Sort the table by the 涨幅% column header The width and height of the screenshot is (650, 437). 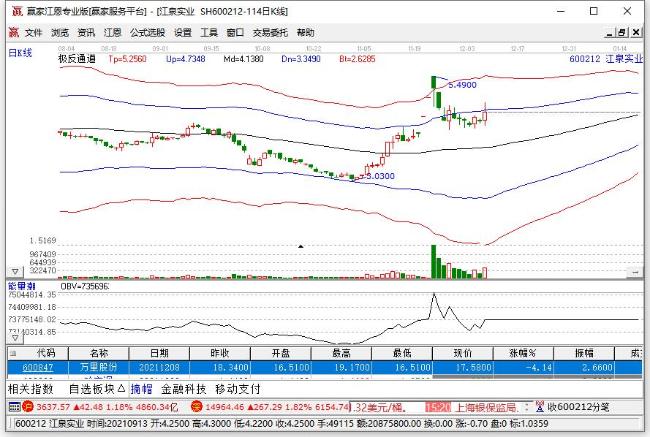coord(523,353)
